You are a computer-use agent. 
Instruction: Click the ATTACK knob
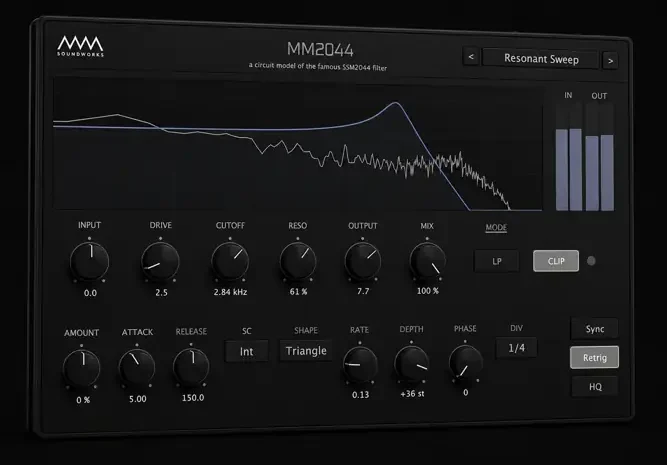coord(137,367)
